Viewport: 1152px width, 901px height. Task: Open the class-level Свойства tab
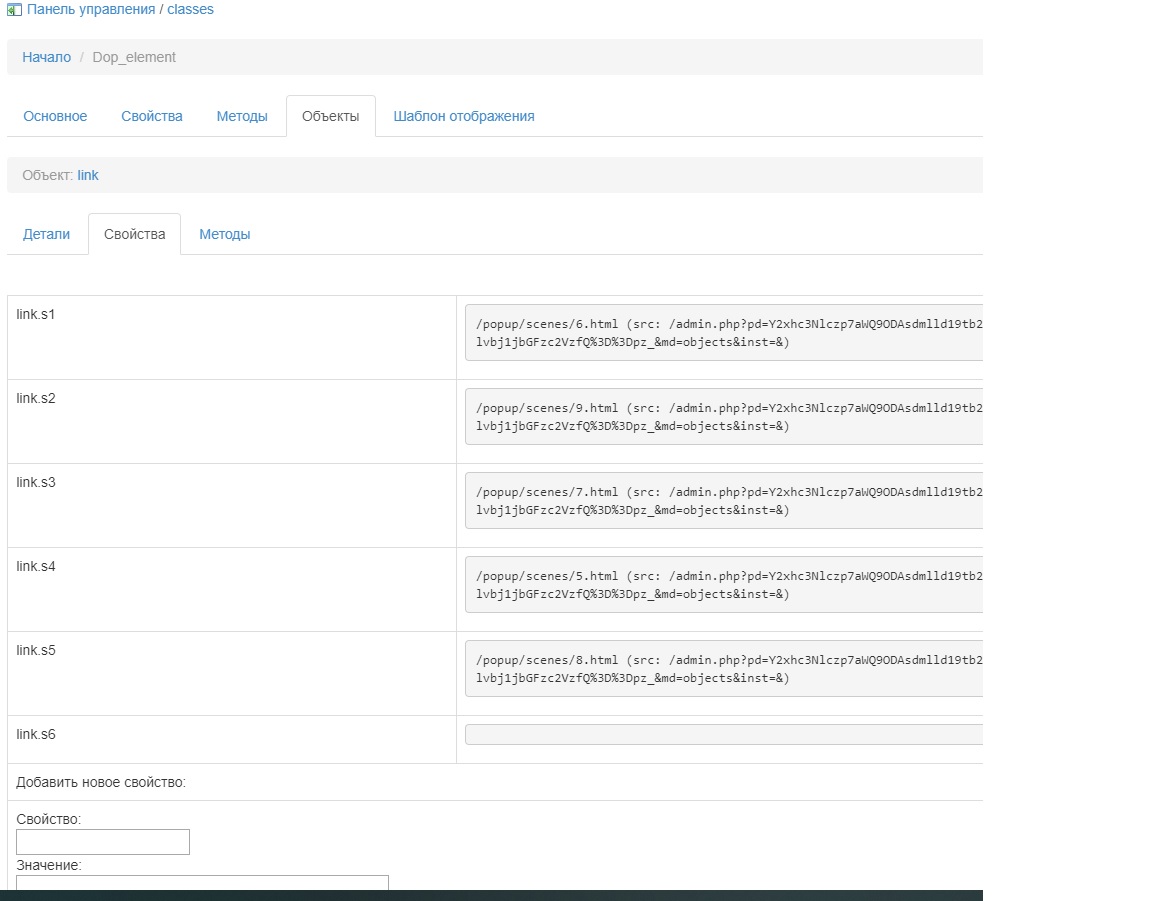[152, 116]
